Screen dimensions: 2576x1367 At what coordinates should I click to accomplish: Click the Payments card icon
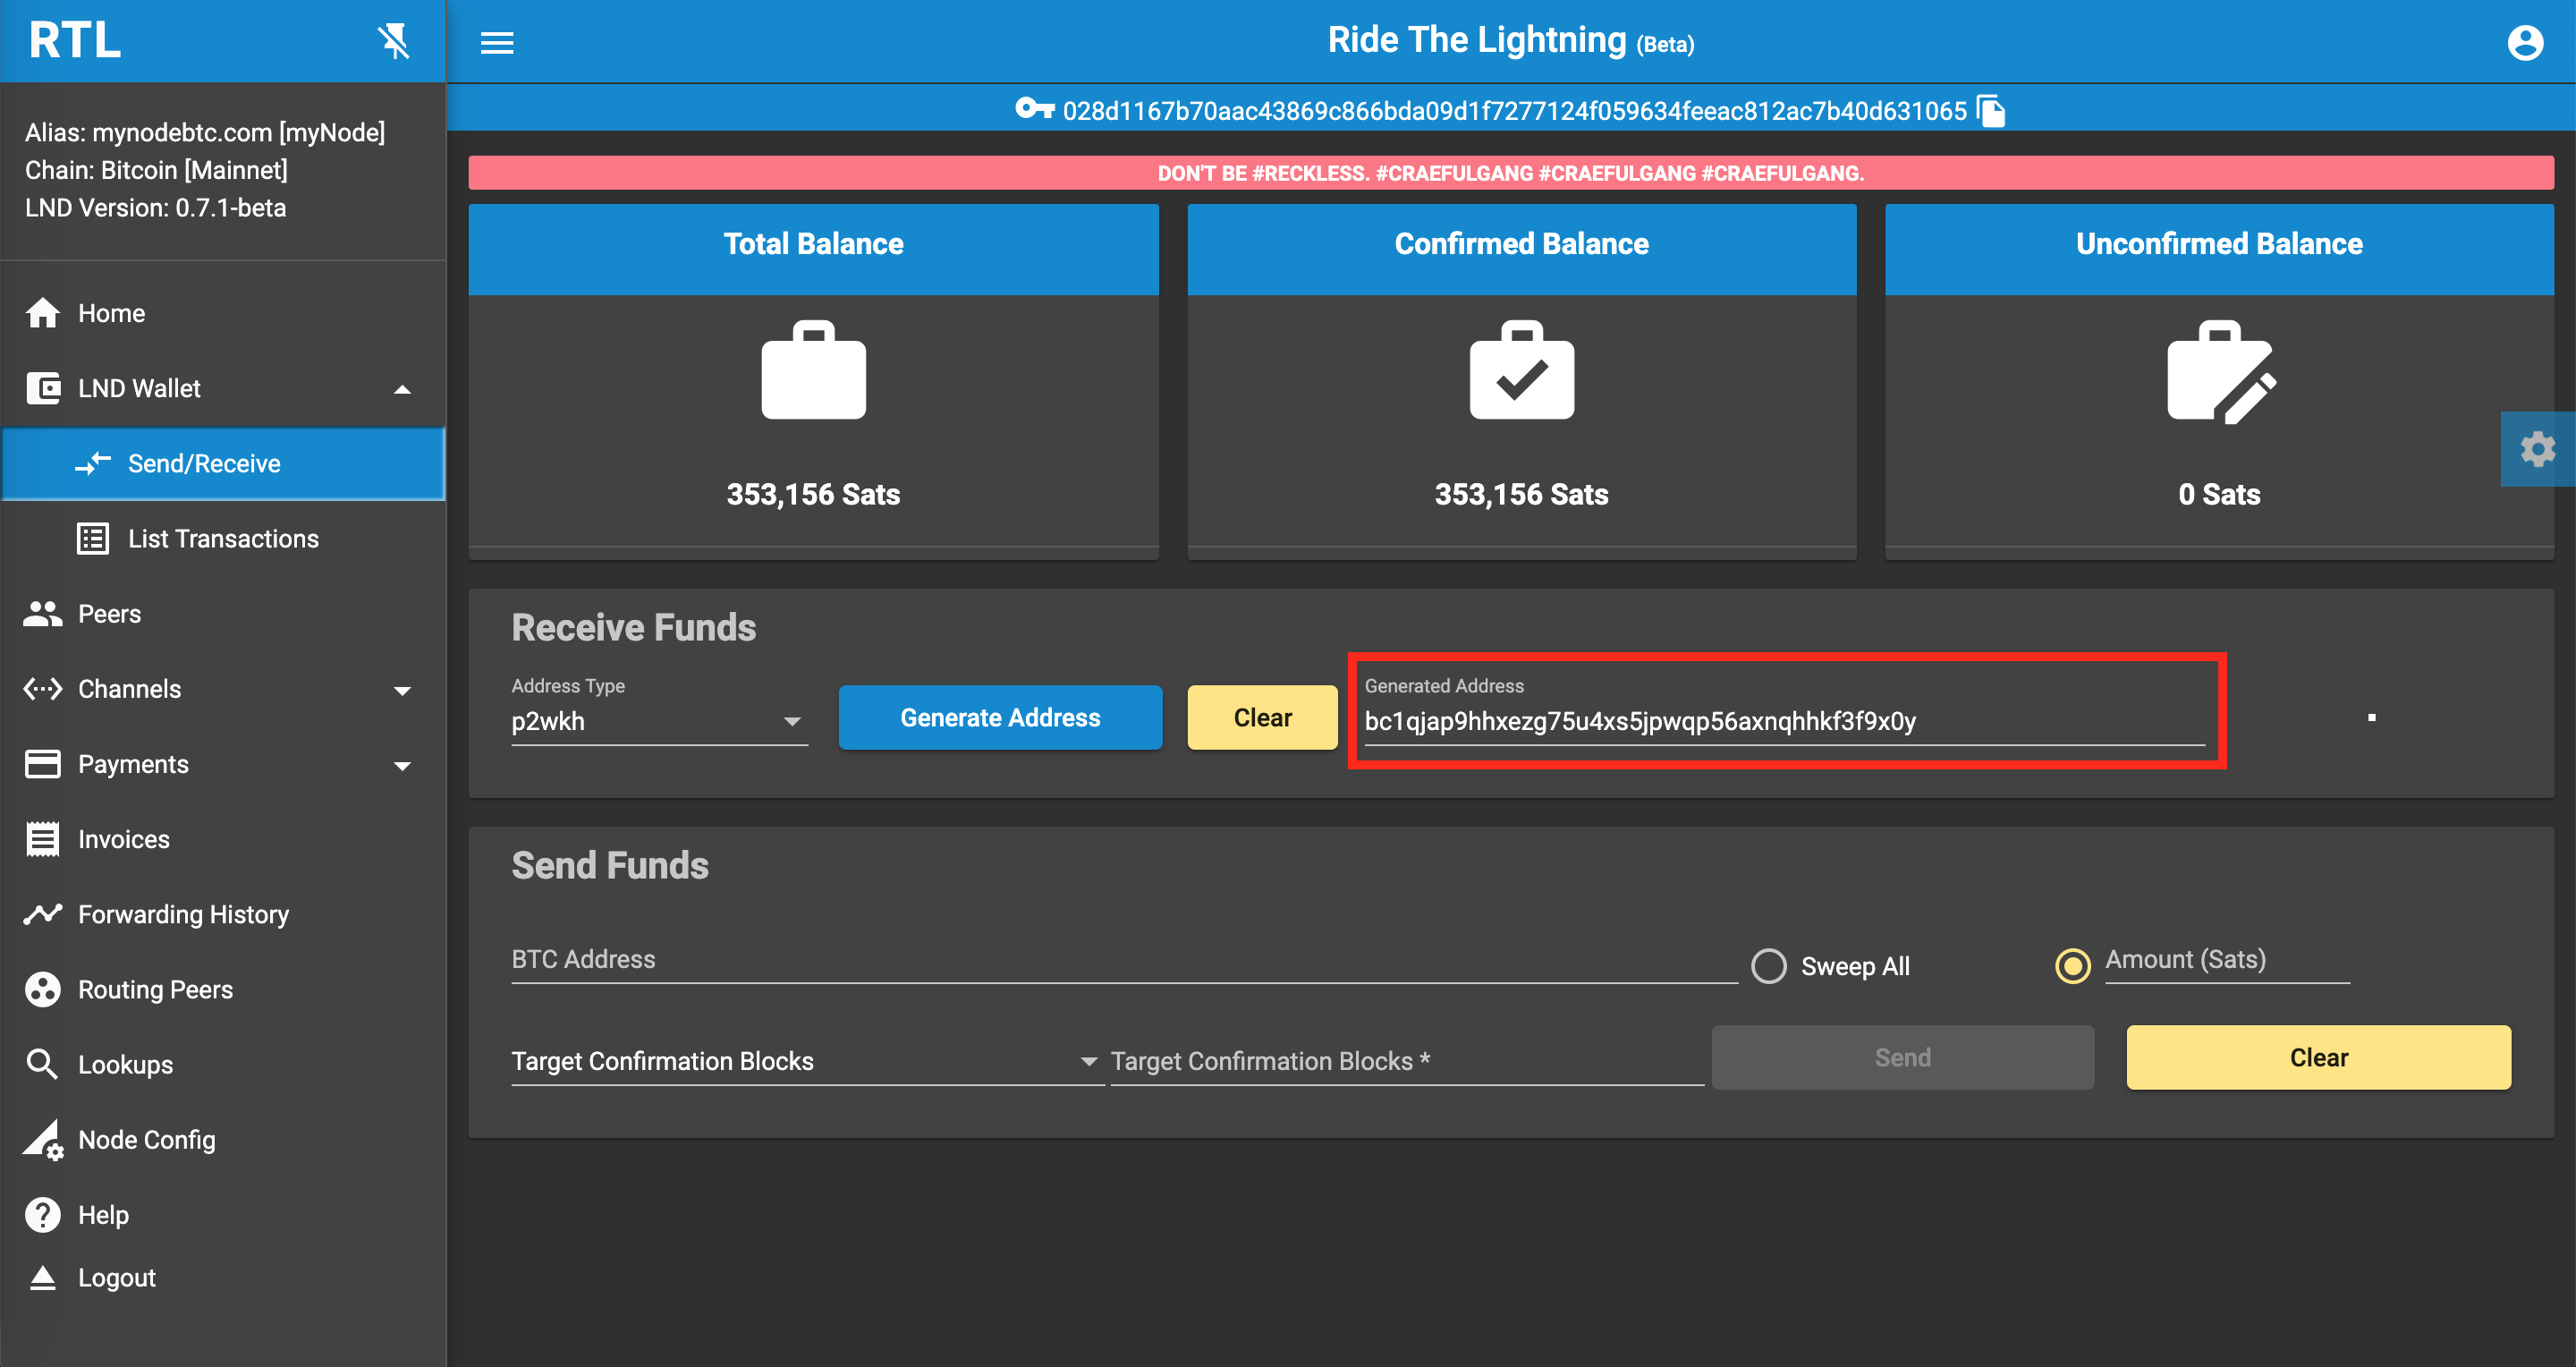[42, 764]
